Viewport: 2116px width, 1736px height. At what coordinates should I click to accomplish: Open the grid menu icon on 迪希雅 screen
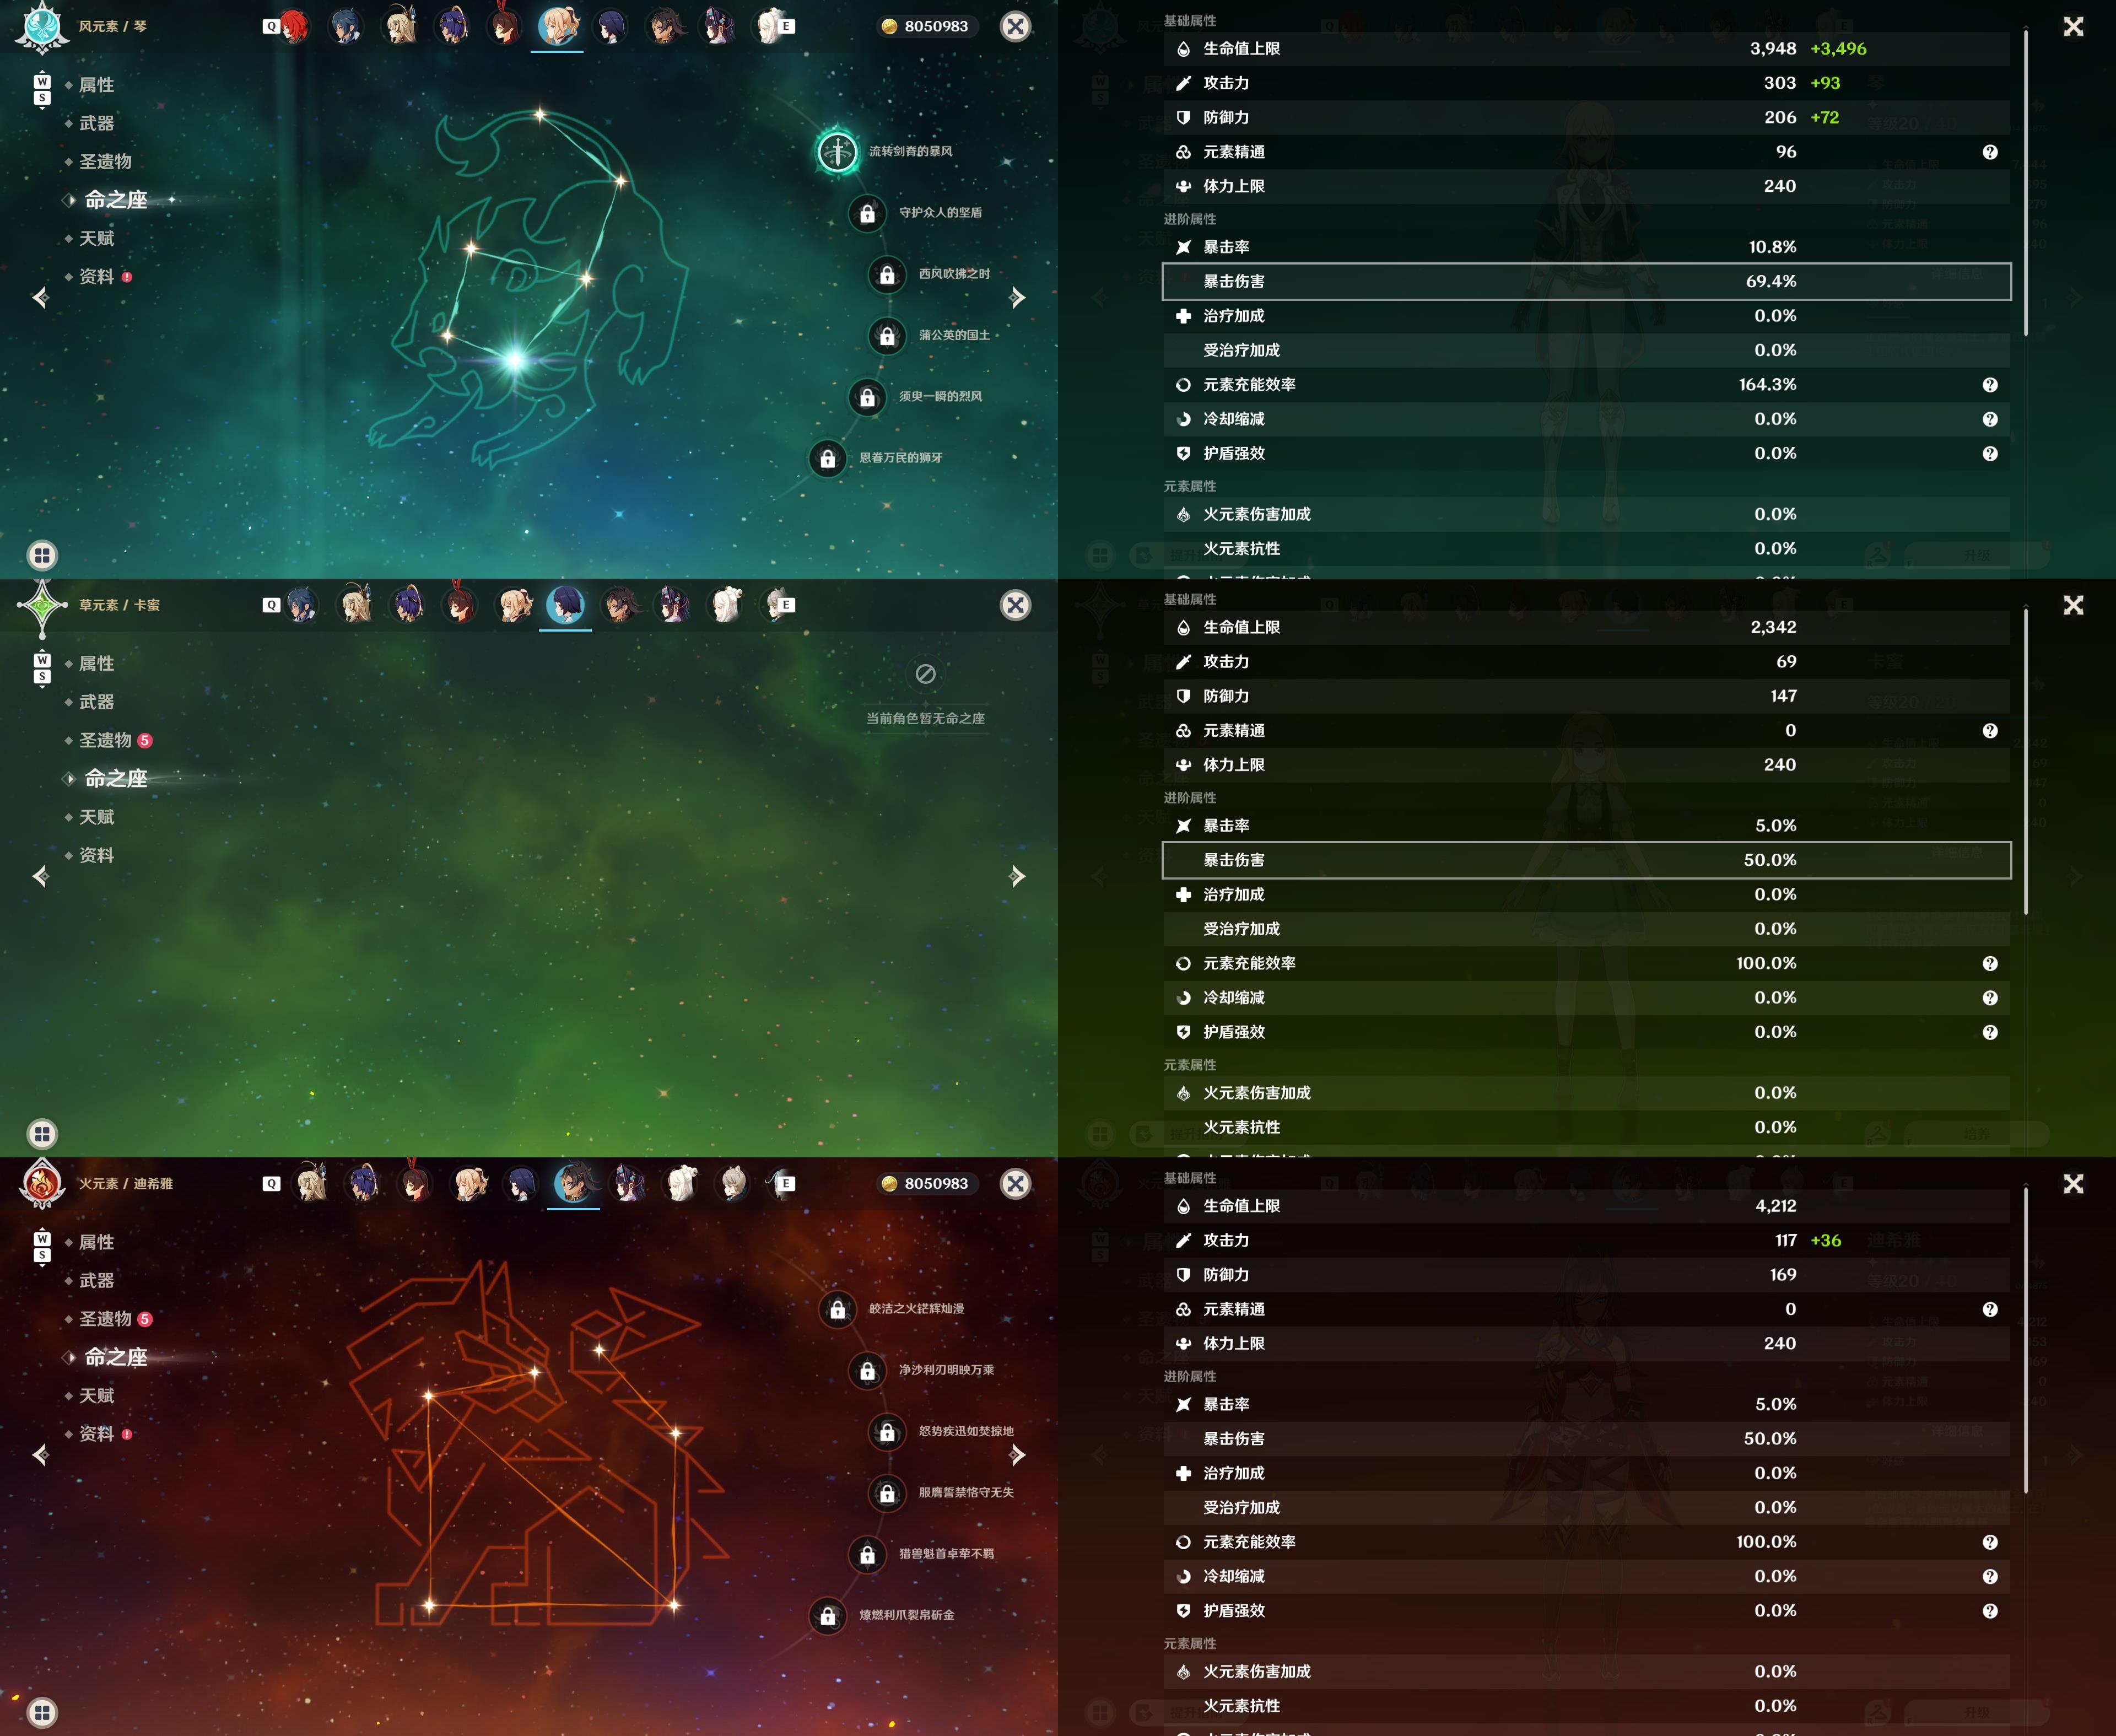tap(42, 1712)
